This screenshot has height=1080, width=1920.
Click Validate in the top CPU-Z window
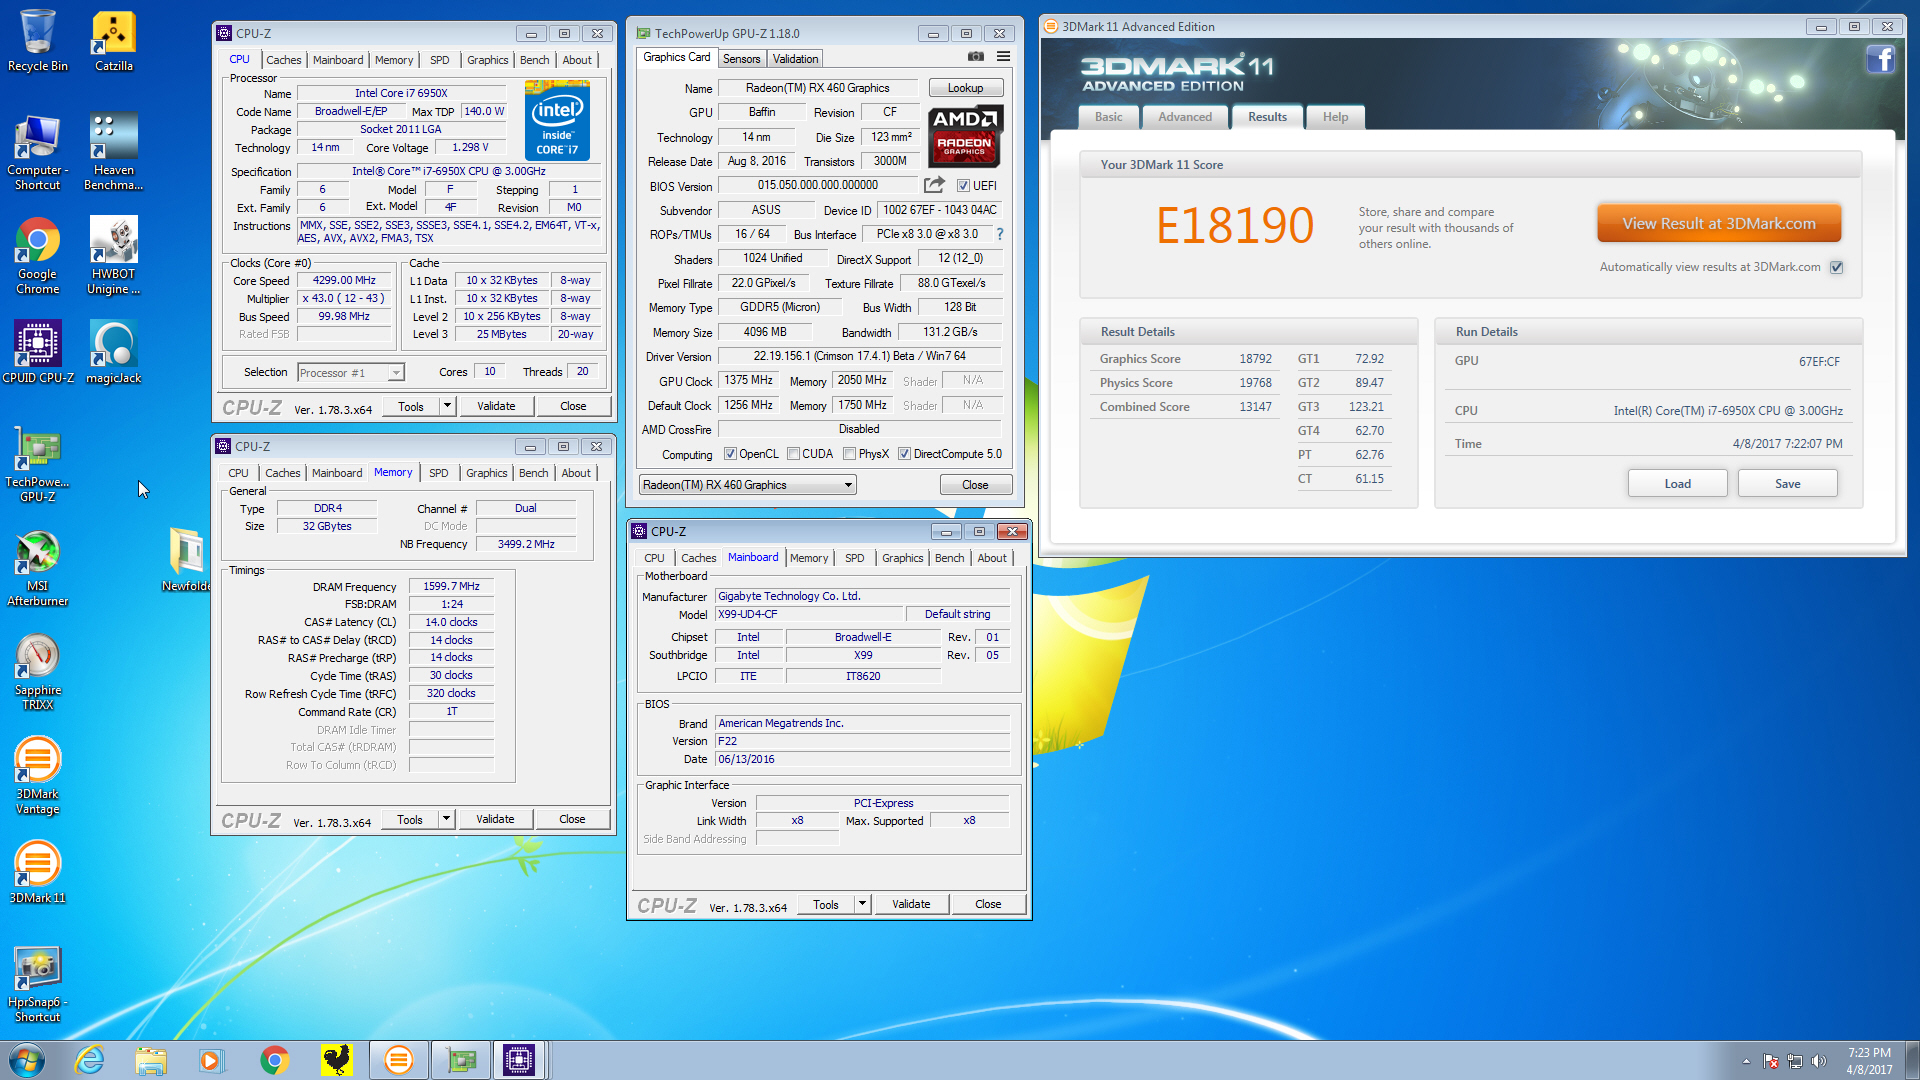pyautogui.click(x=496, y=406)
